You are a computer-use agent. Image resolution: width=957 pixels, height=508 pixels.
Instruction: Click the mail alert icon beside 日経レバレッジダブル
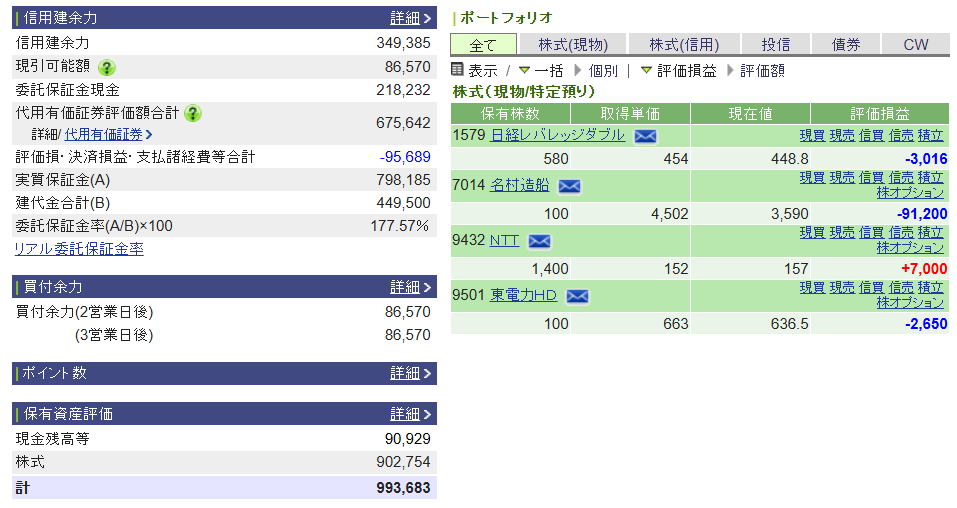click(x=645, y=136)
